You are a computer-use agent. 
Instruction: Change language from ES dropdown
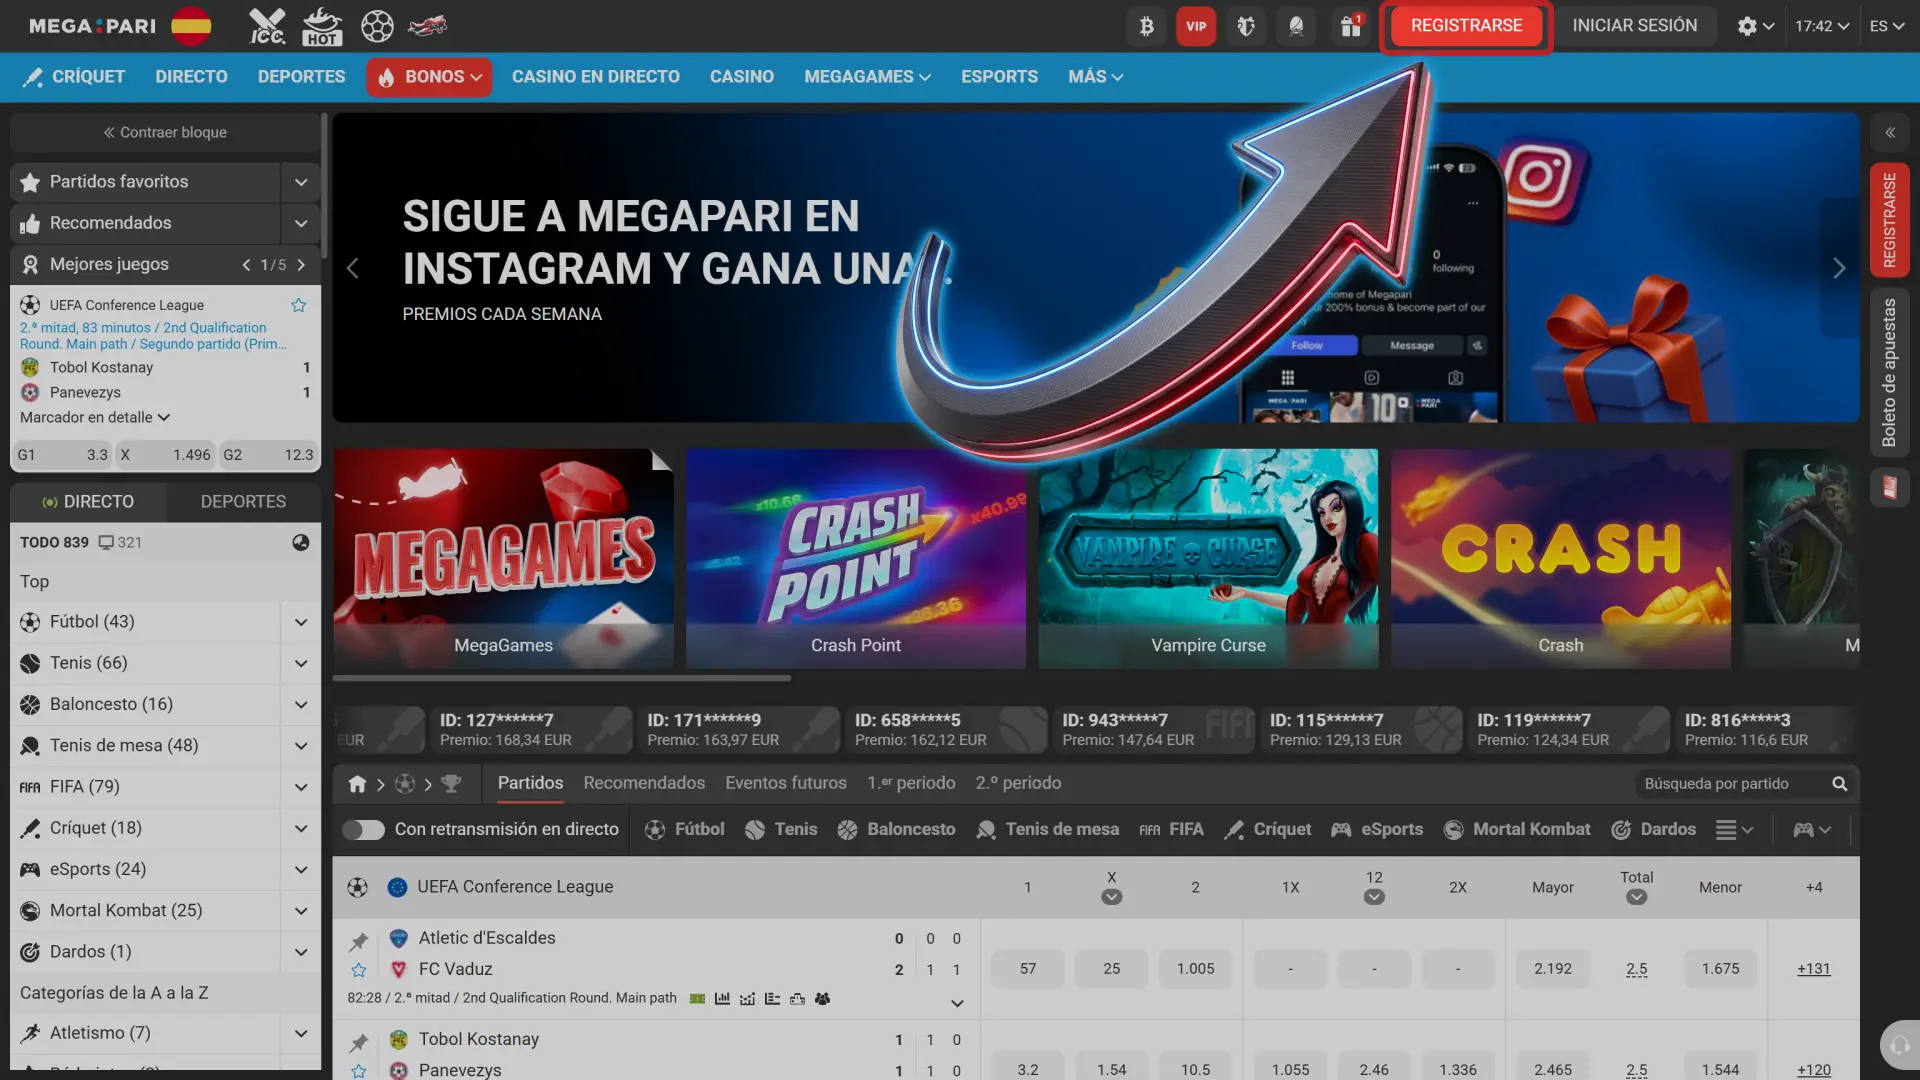tap(1886, 26)
